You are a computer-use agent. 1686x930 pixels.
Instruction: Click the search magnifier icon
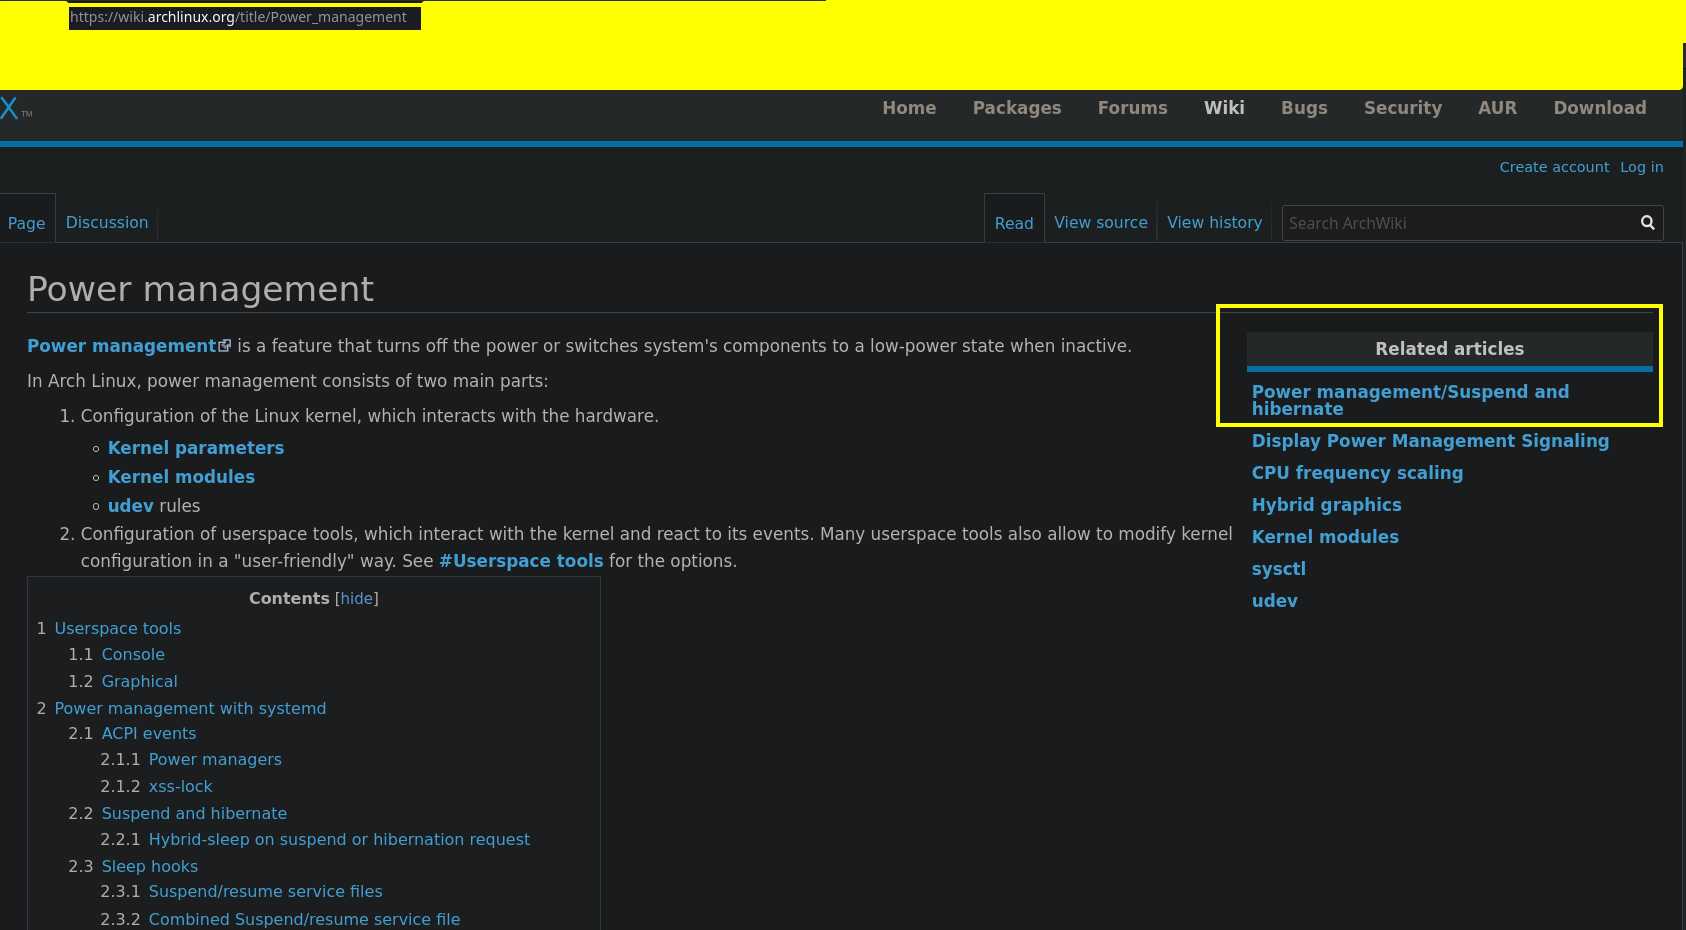(1647, 222)
